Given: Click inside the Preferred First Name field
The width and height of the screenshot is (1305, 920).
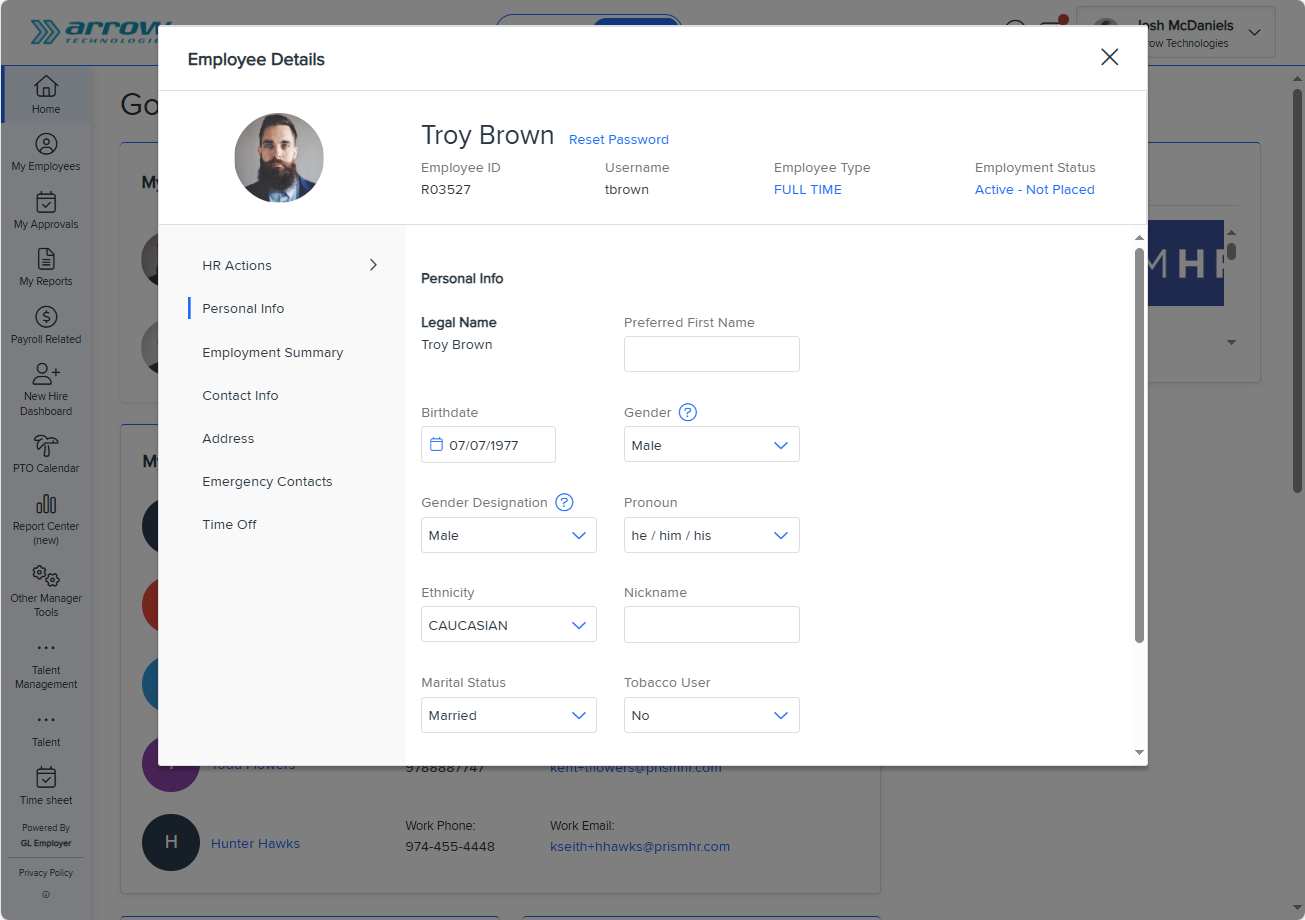Looking at the screenshot, I should [x=711, y=354].
